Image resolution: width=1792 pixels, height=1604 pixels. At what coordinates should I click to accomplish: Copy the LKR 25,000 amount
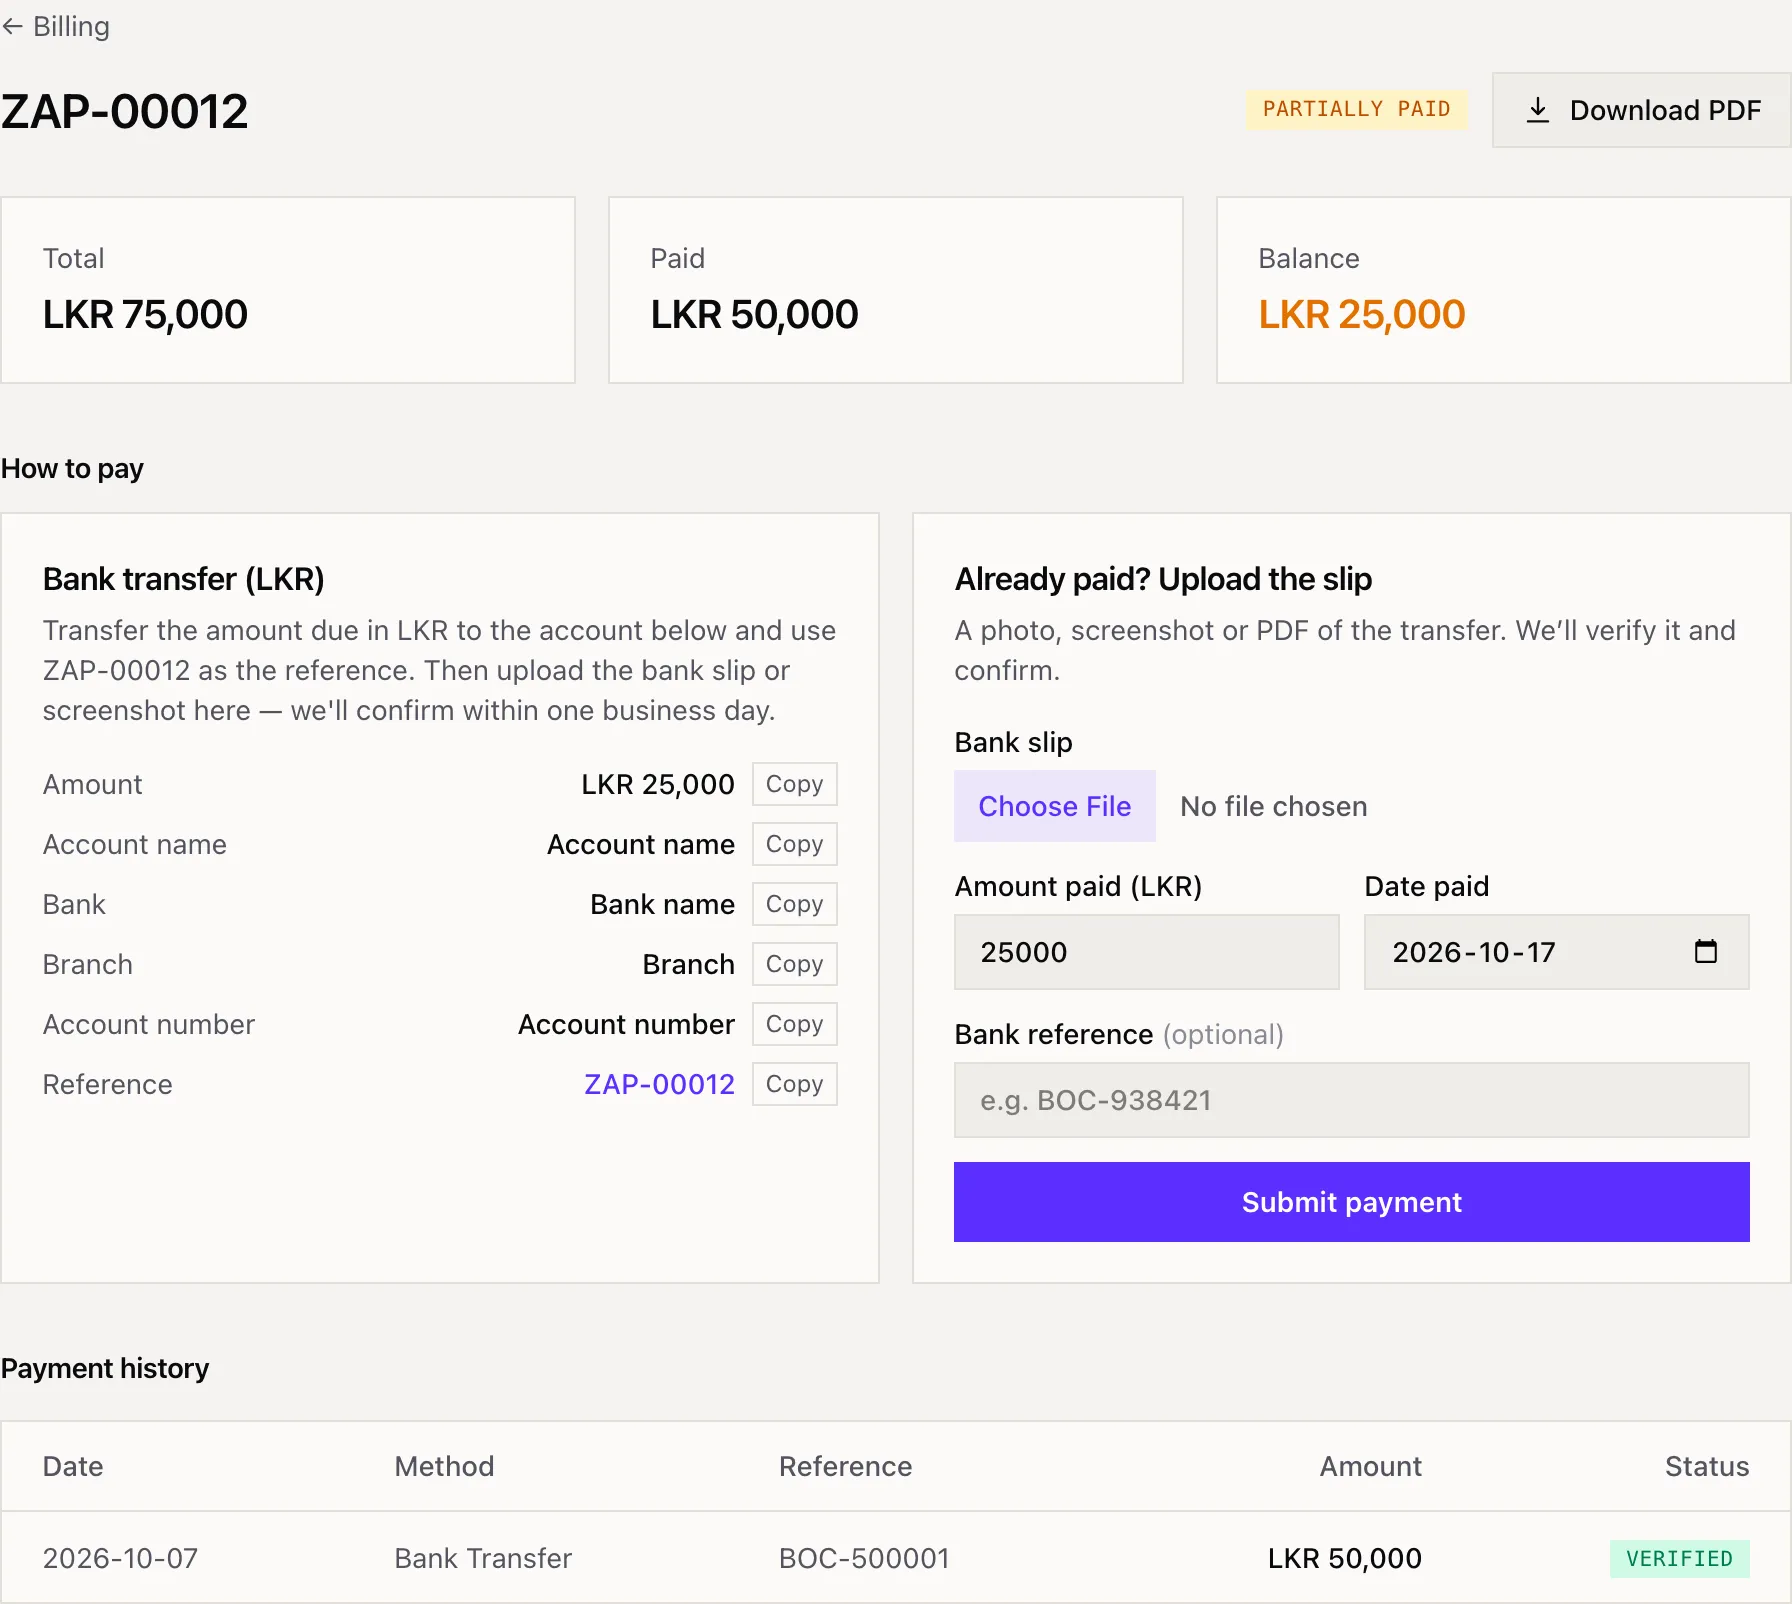pyautogui.click(x=794, y=784)
